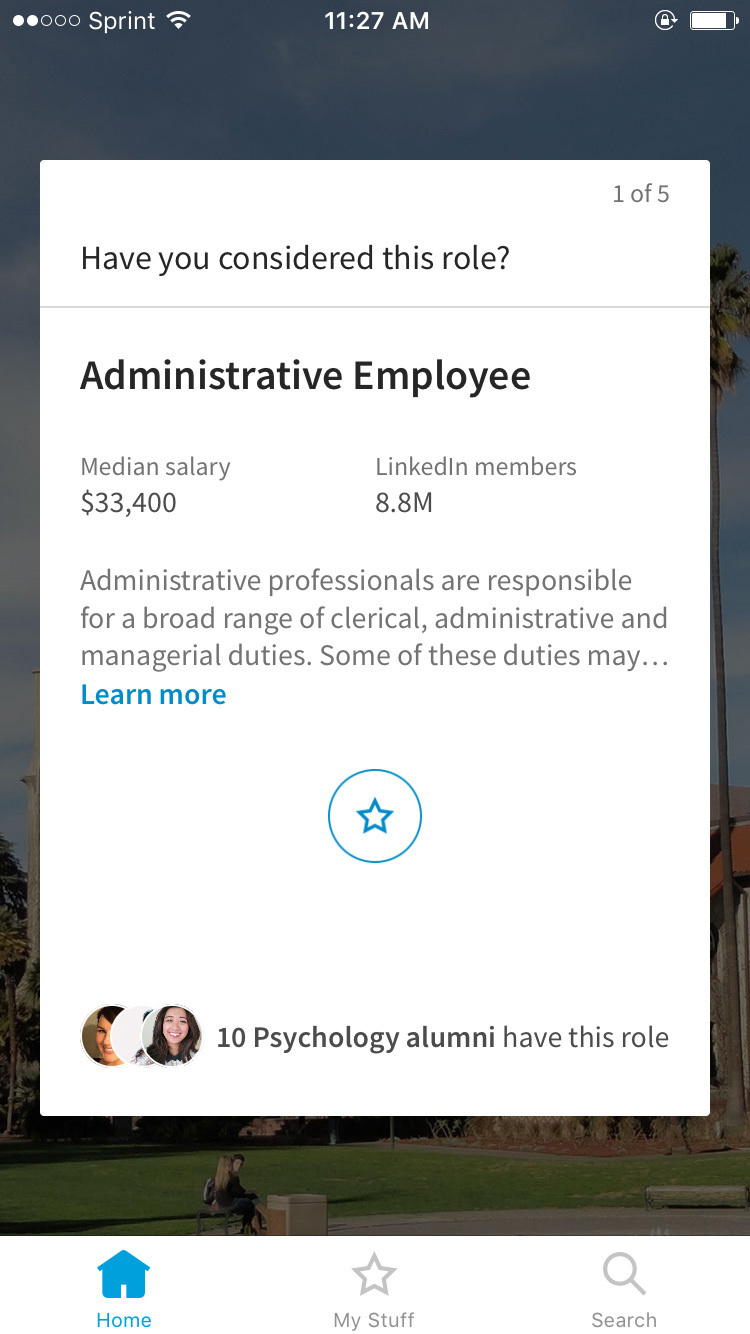The width and height of the screenshot is (750, 1334).
Task: Tap the battery icon in status bar
Action: [714, 21]
